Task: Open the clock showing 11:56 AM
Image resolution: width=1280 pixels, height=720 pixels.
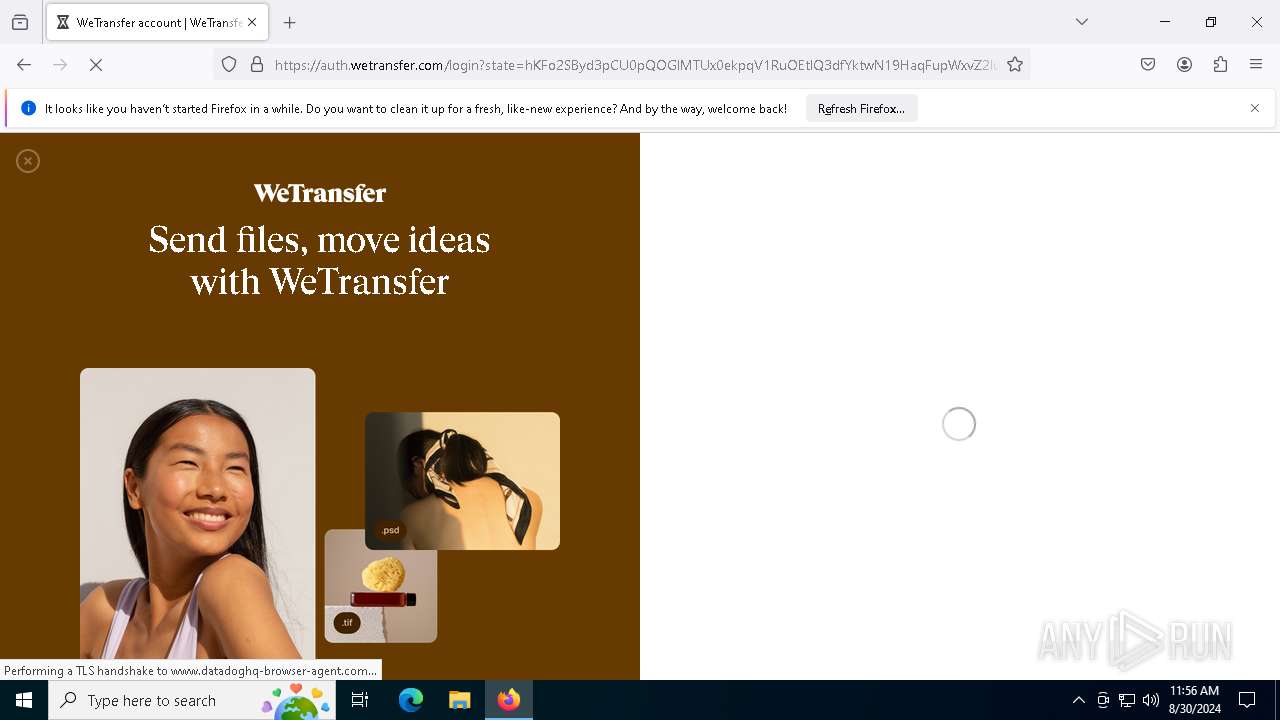Action: [x=1194, y=700]
